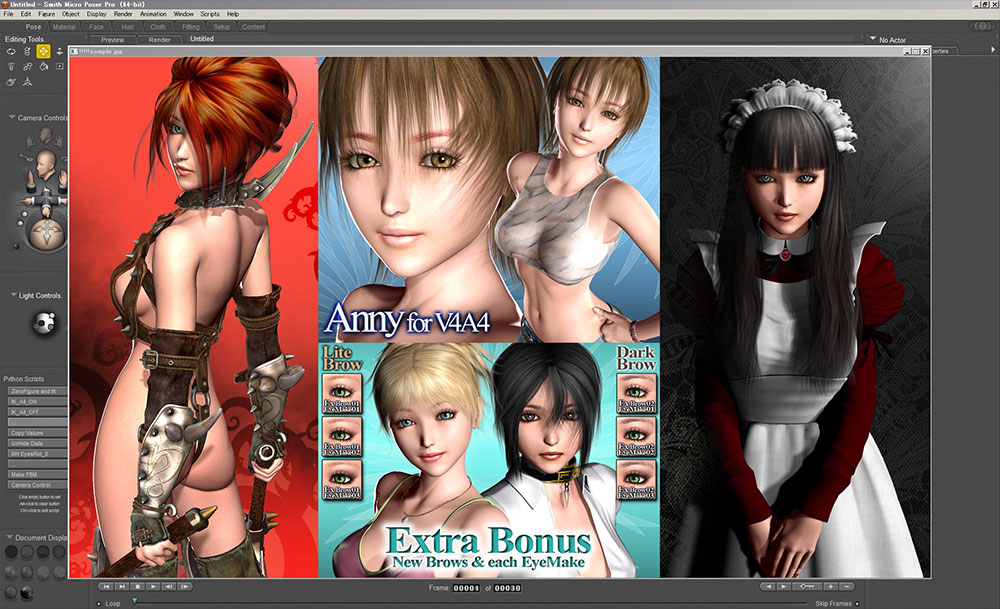The image size is (1000, 609).
Task: Open the Scripts menu
Action: pos(210,13)
